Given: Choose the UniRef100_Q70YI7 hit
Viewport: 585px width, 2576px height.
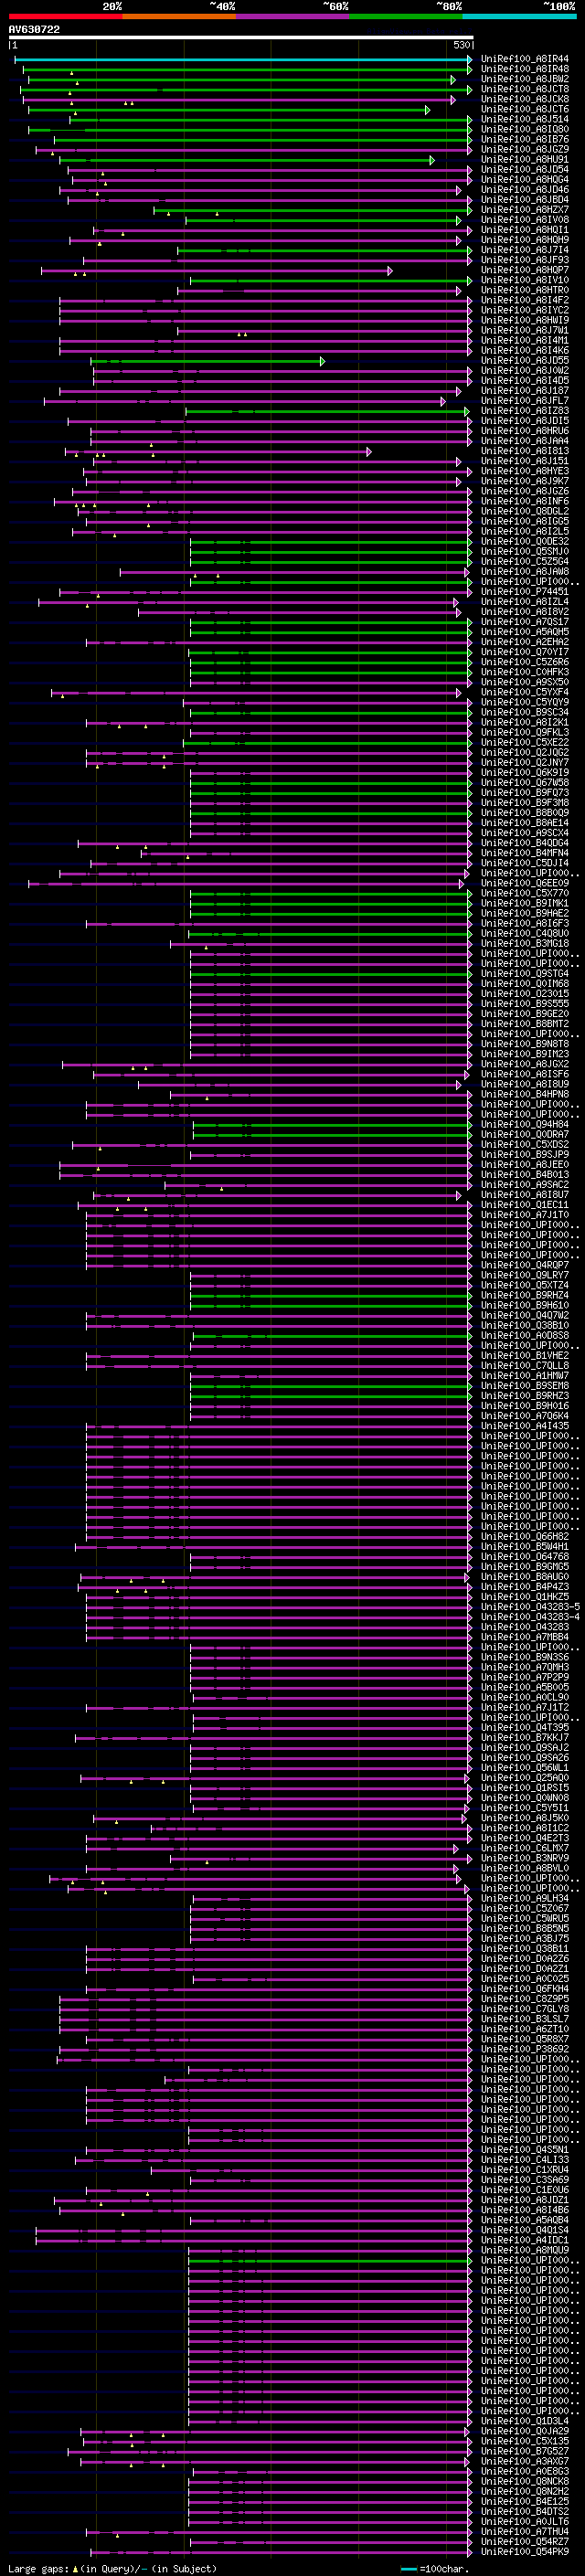Looking at the screenshot, I should (x=525, y=652).
